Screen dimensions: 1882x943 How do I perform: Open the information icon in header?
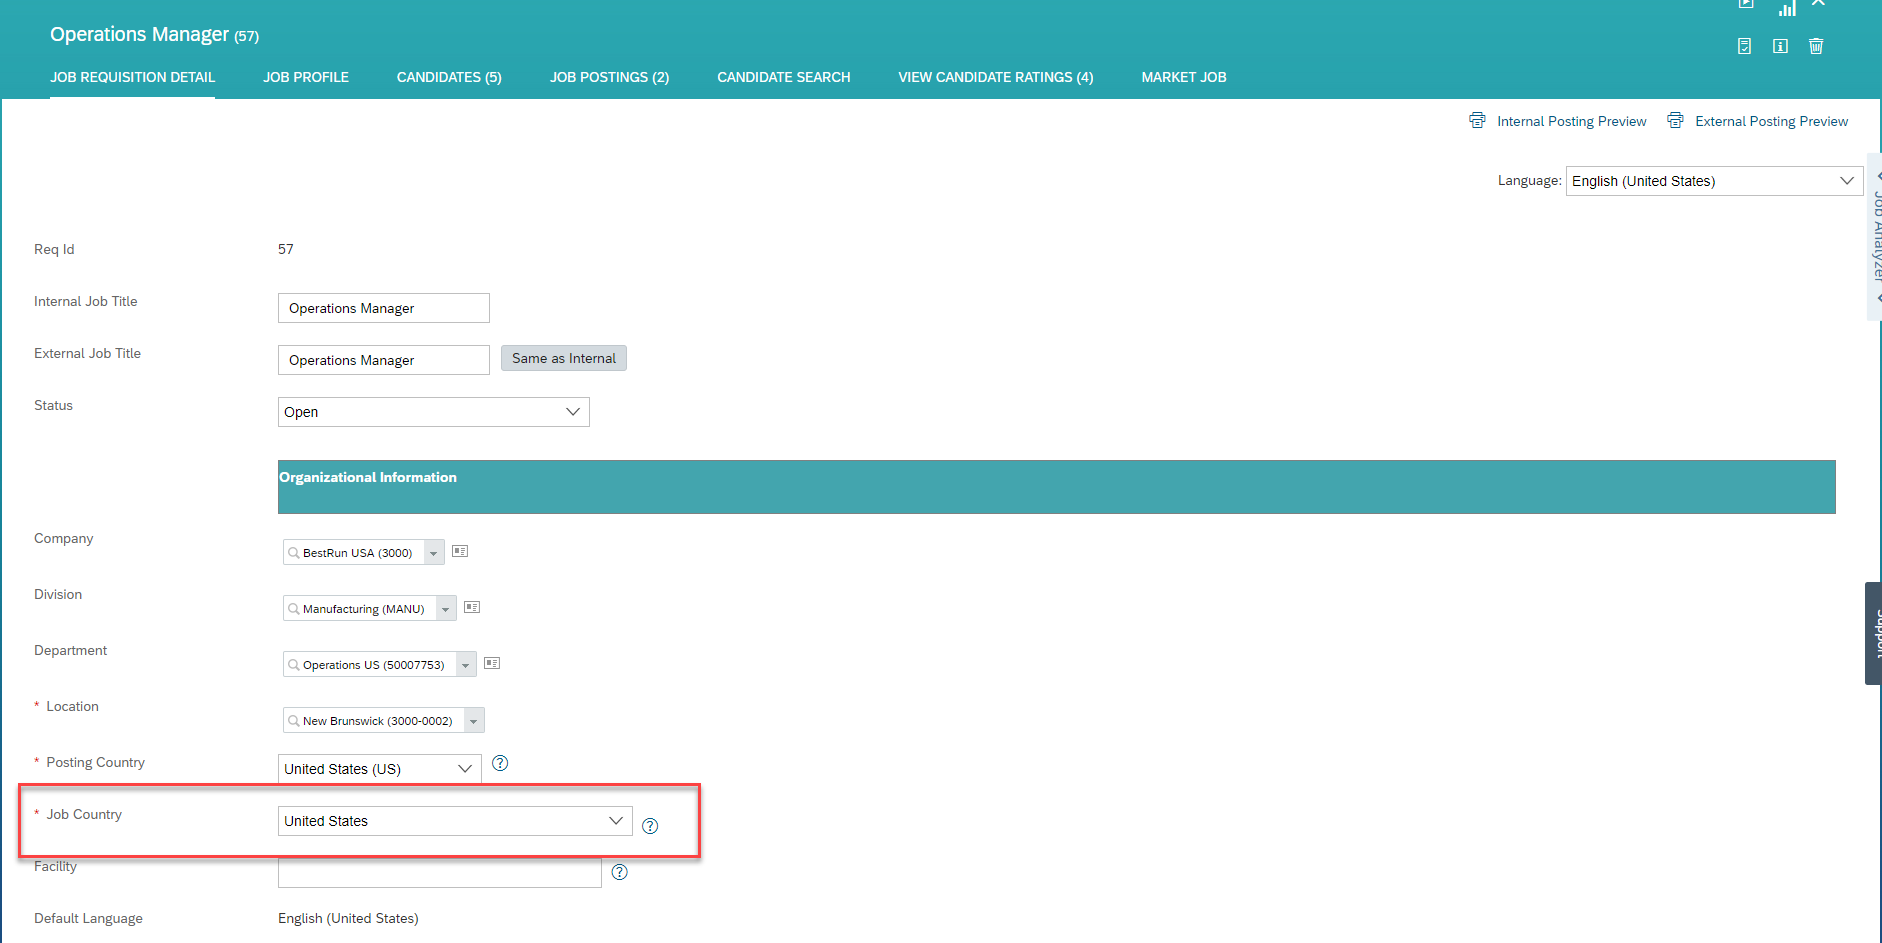(x=1780, y=46)
